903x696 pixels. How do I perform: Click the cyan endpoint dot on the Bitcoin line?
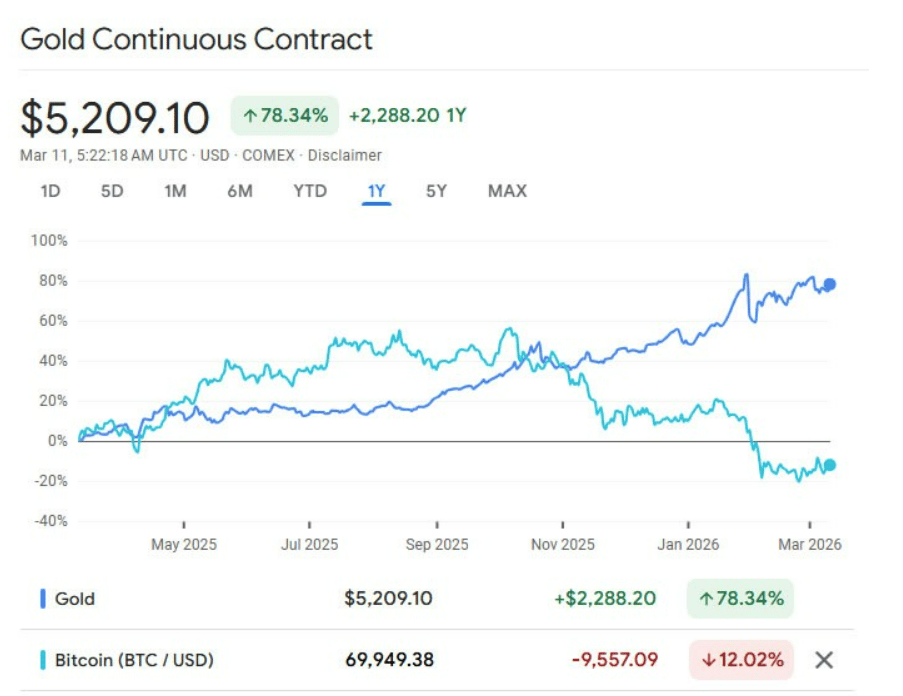(831, 464)
